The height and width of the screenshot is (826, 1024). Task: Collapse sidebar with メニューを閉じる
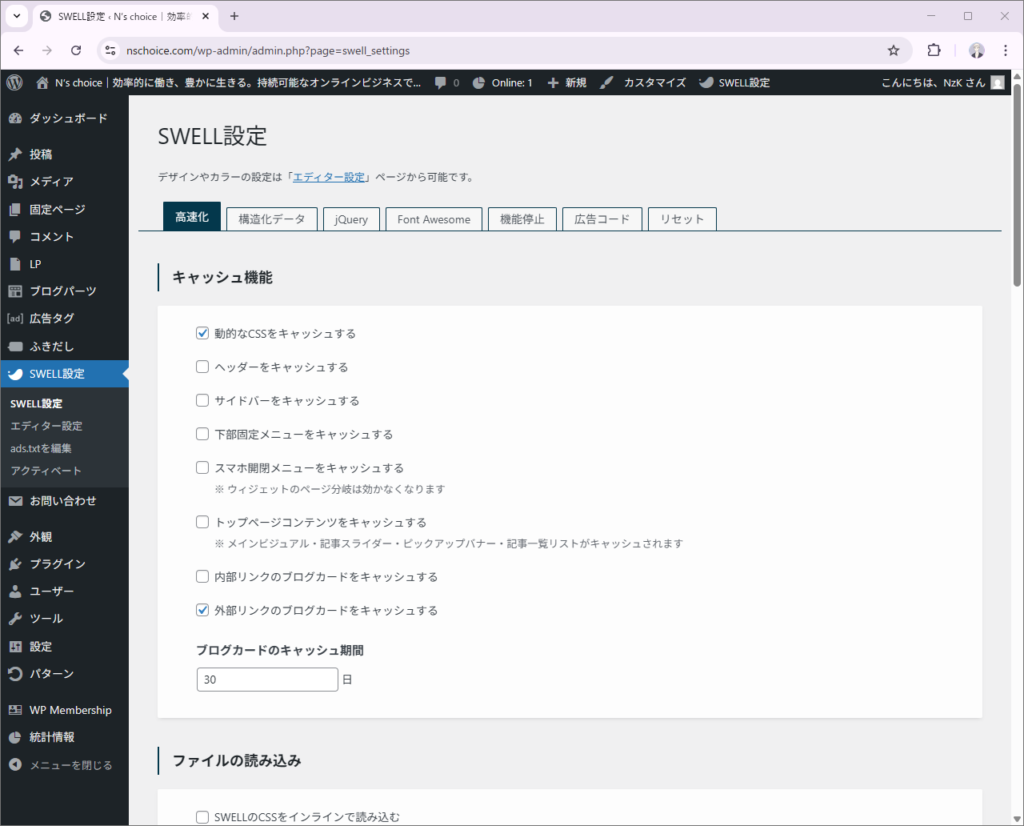[x=60, y=765]
